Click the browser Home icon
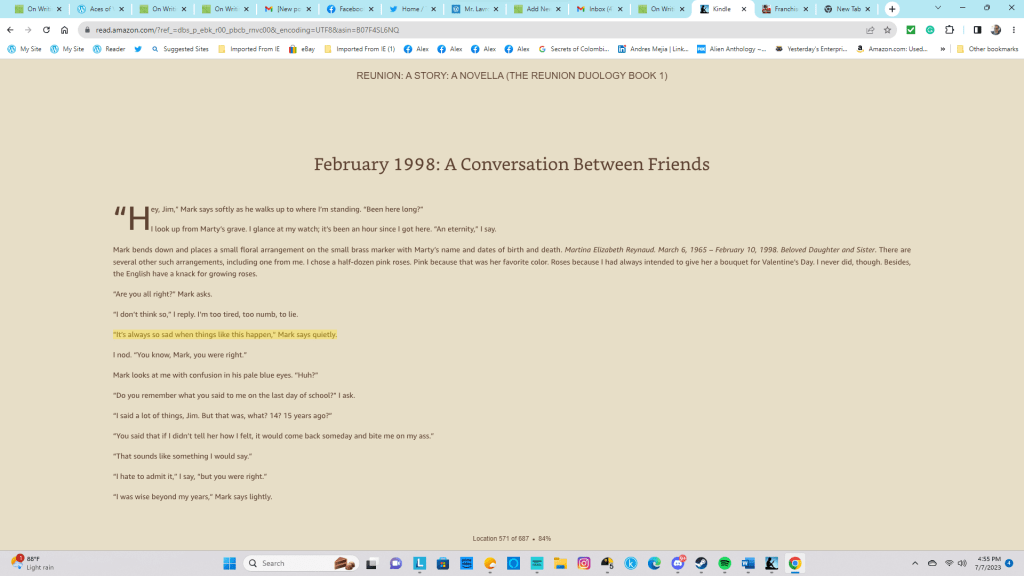The image size is (1024, 576). click(64, 30)
